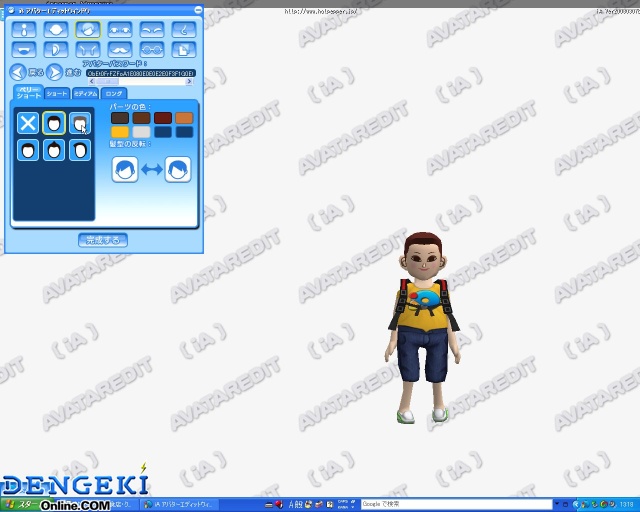This screenshot has width=640, height=512.
Task: Open the sideburns category icon
Action: [x=88, y=50]
